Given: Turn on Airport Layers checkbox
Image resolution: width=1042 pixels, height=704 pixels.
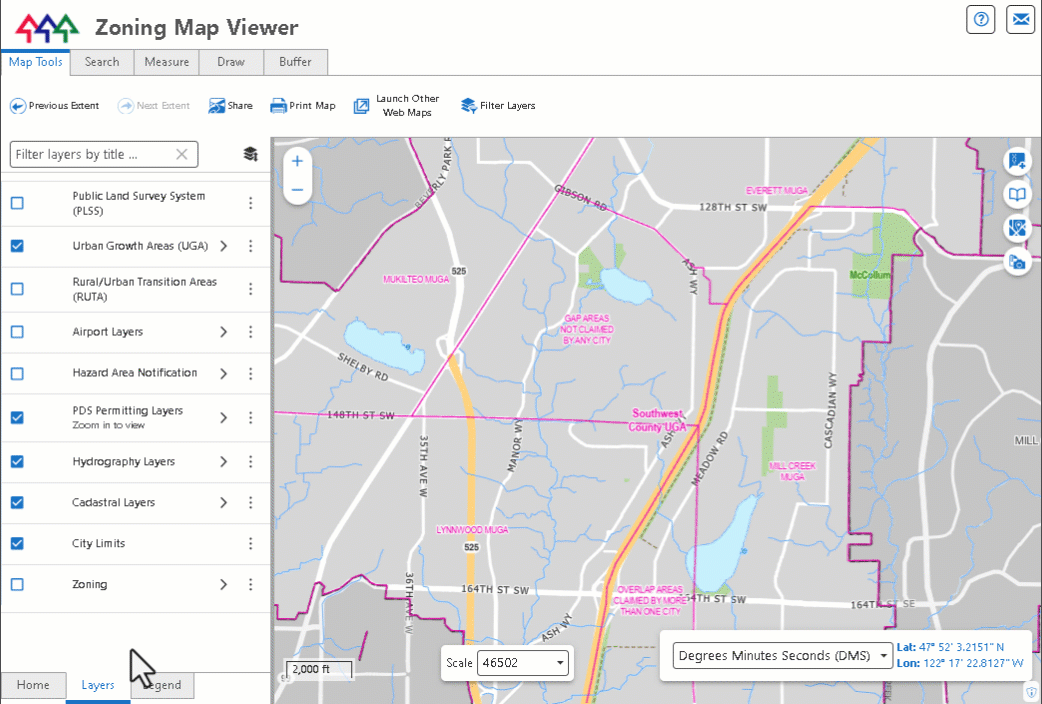Looking at the screenshot, I should click(x=17, y=332).
